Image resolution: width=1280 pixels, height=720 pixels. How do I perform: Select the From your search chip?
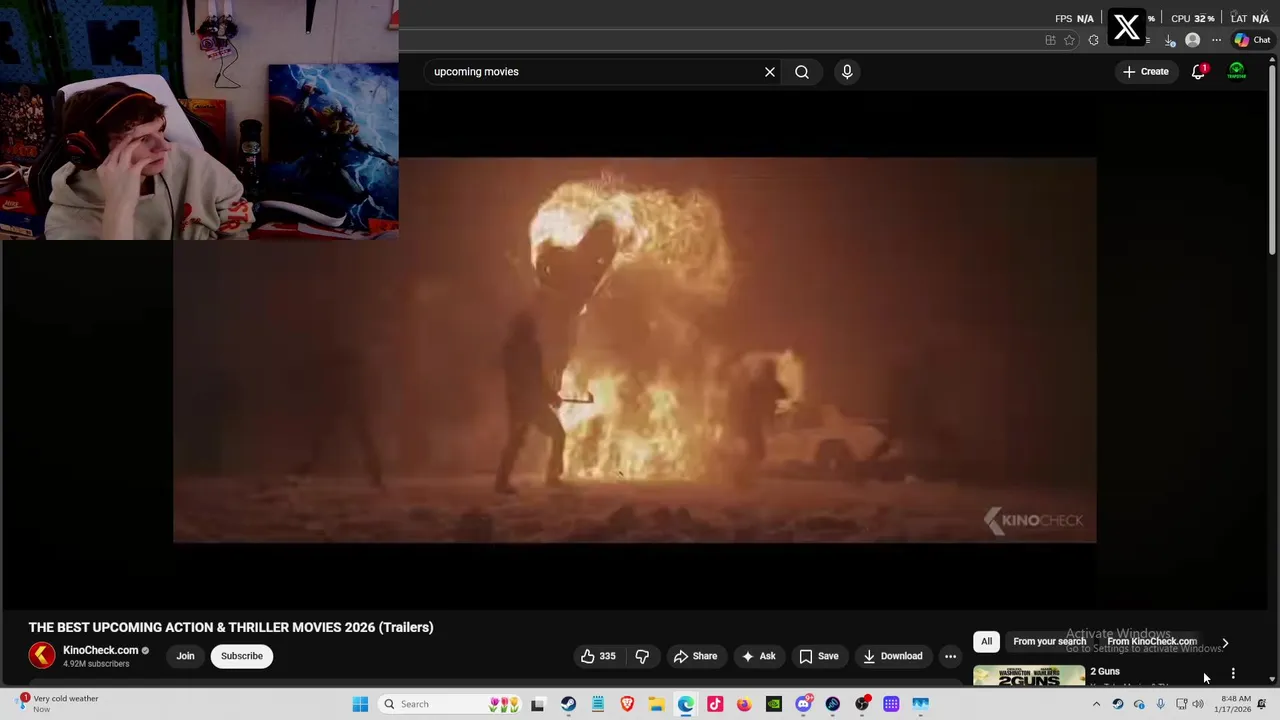[x=1049, y=642]
